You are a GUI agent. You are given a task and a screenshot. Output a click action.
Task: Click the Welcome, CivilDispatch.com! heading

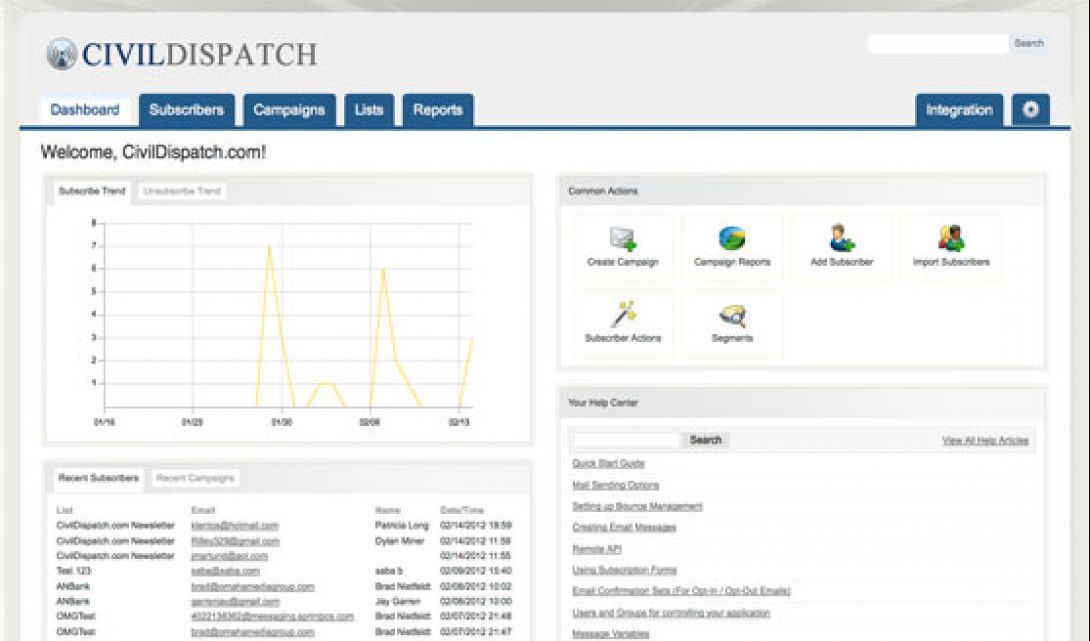pyautogui.click(x=153, y=152)
